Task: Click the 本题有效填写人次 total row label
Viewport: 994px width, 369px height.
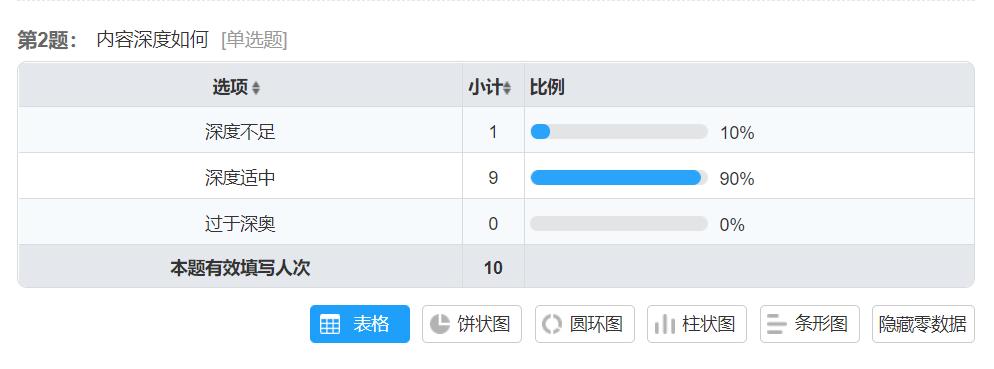Action: pyautogui.click(x=240, y=268)
